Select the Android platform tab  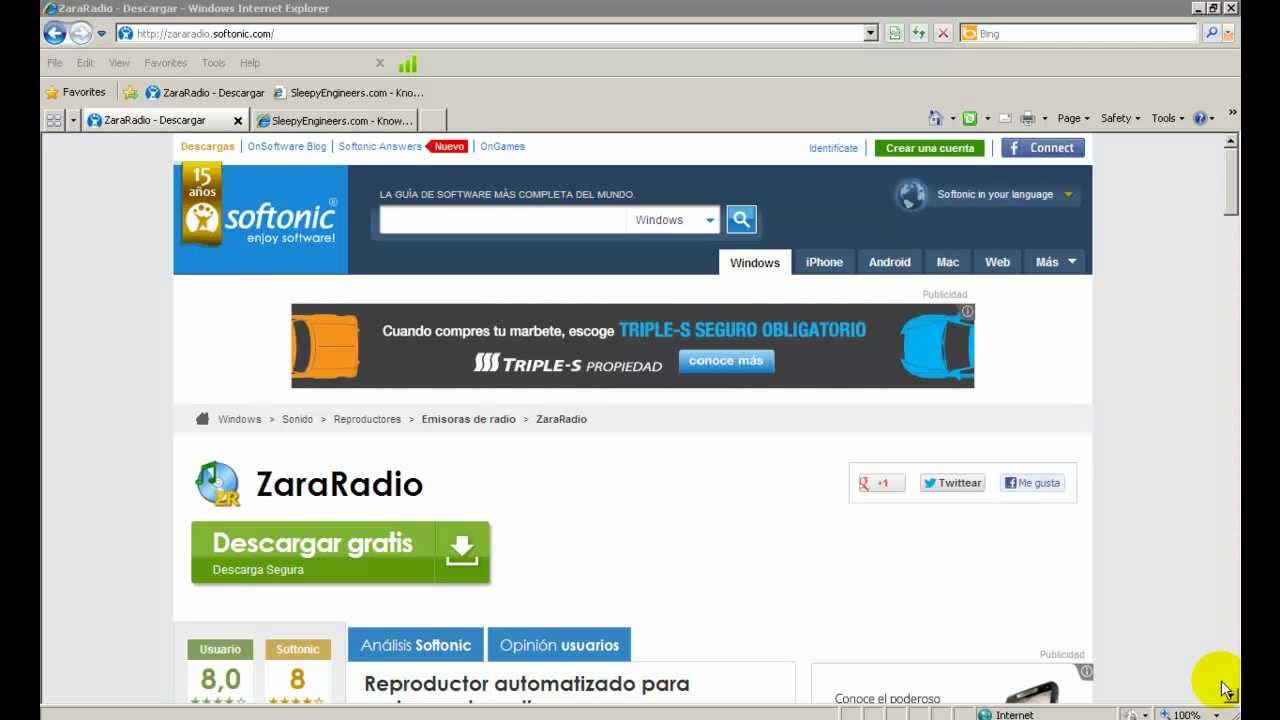[889, 262]
